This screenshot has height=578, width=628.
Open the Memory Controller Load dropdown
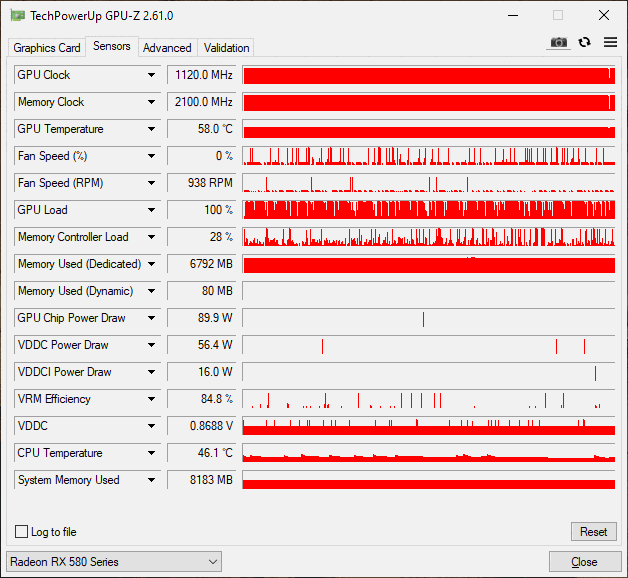pos(151,237)
